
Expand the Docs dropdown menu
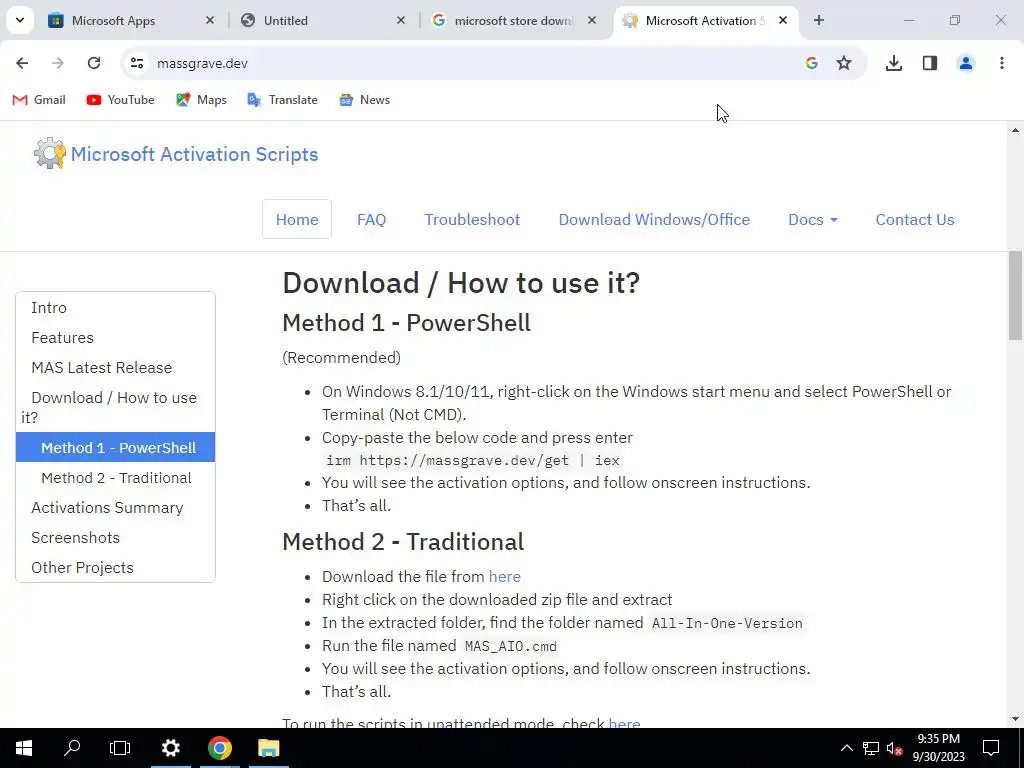click(x=812, y=219)
